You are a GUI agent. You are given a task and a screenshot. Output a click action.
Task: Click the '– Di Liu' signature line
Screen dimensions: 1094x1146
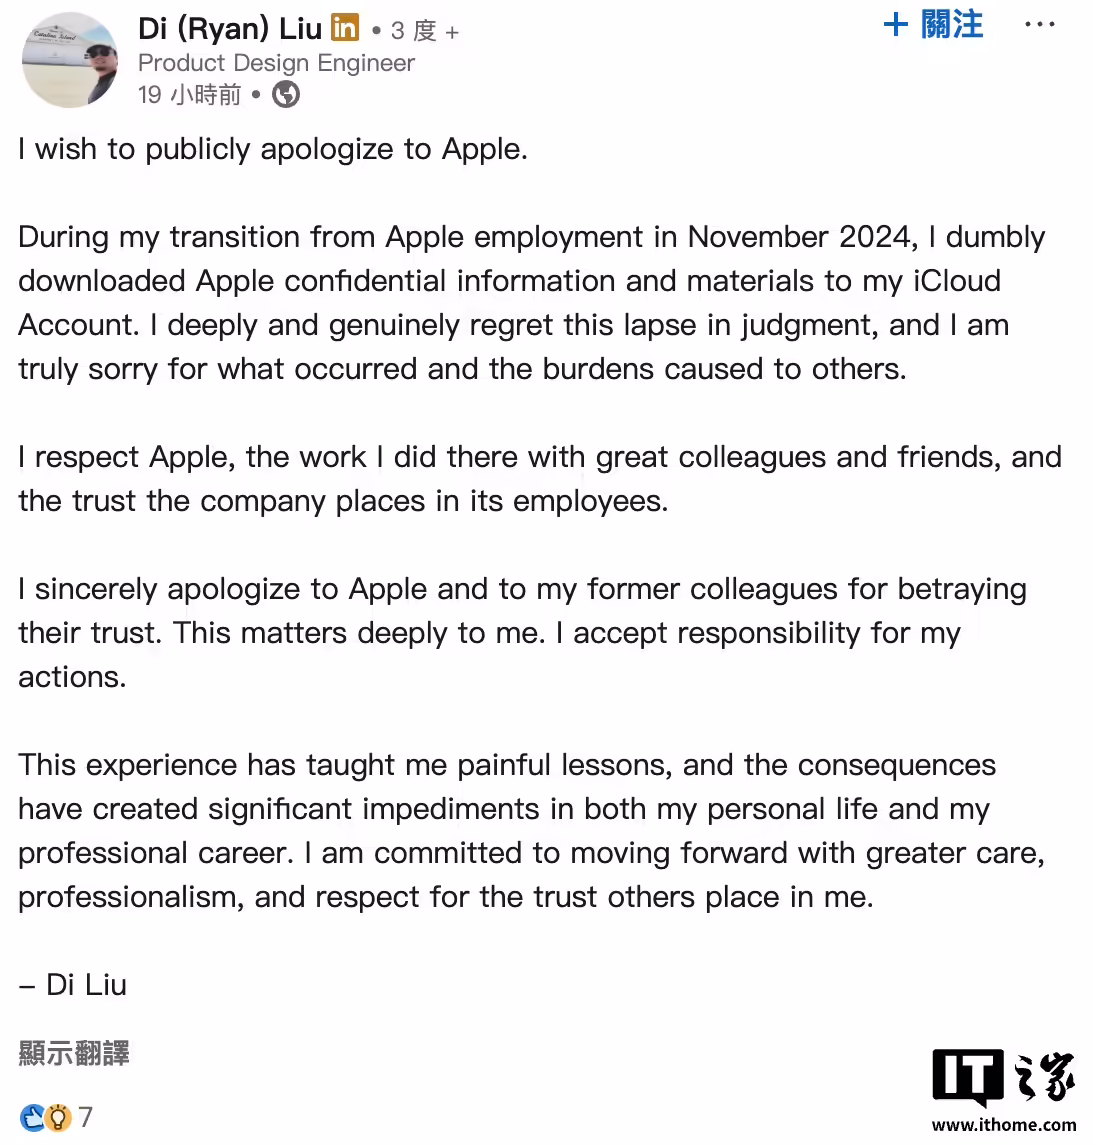73,985
